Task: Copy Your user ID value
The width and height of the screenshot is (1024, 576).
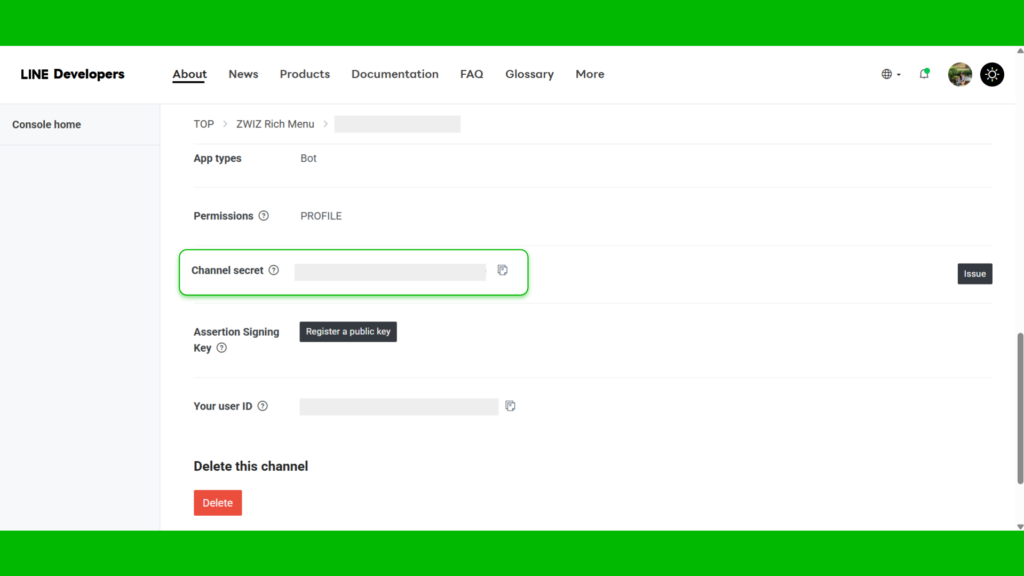Action: click(x=510, y=406)
